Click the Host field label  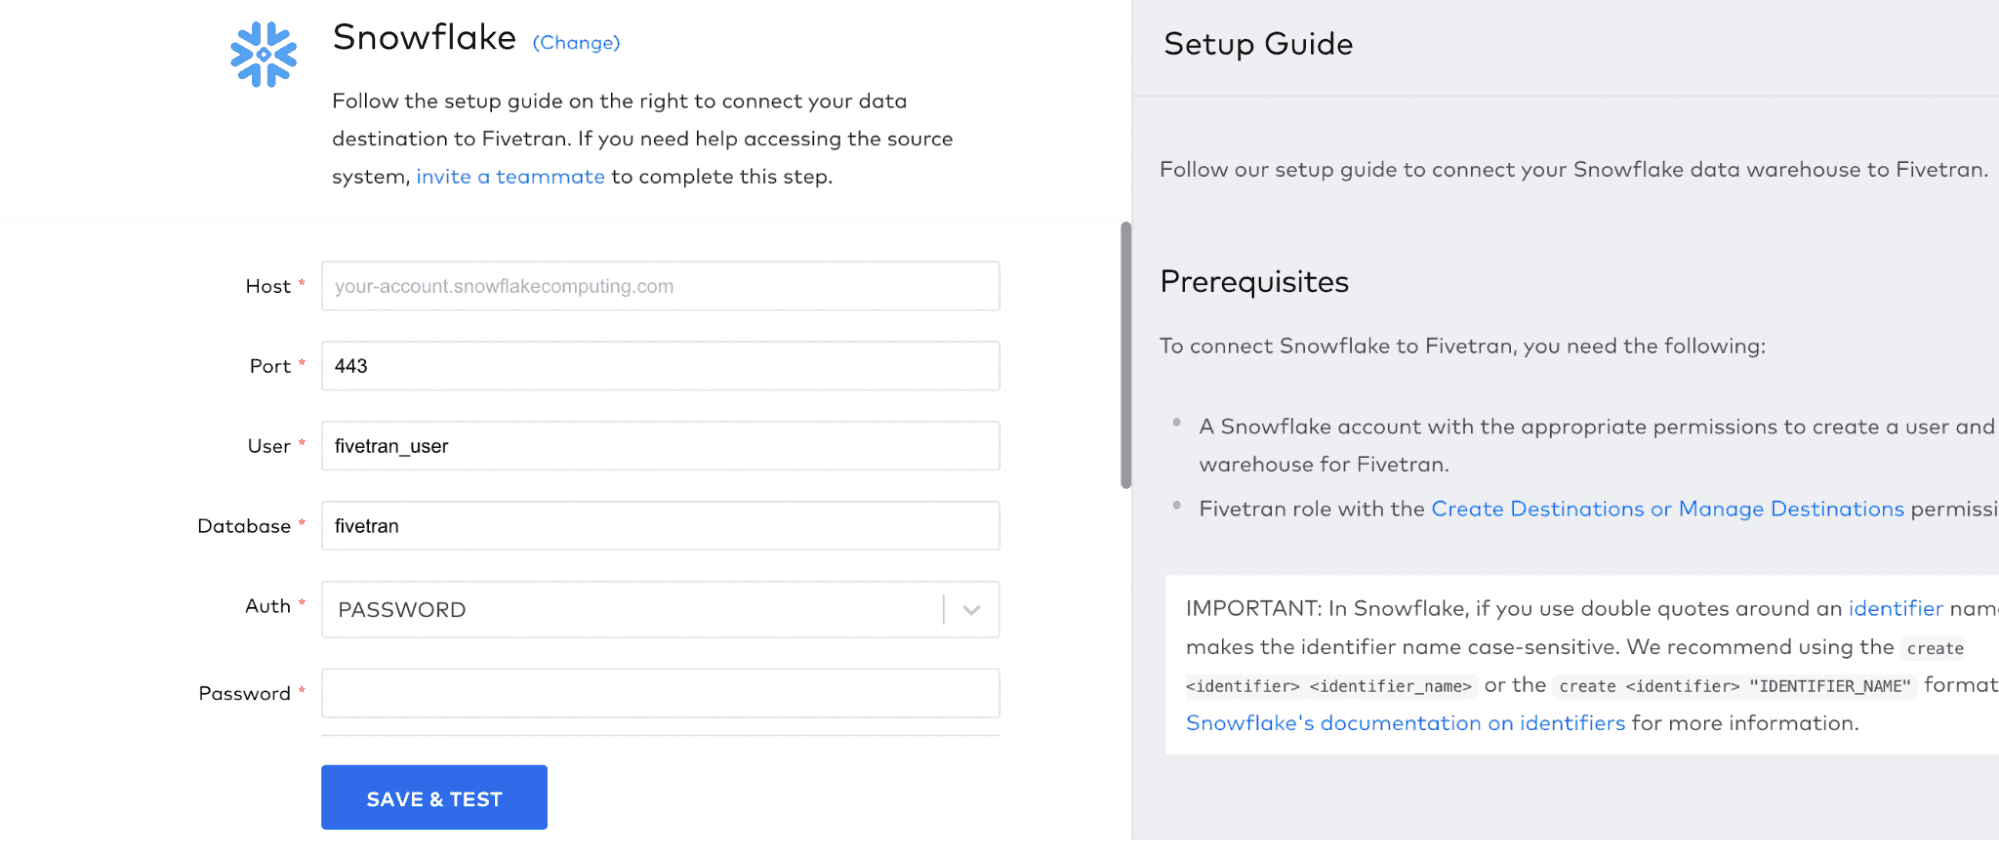pos(268,286)
